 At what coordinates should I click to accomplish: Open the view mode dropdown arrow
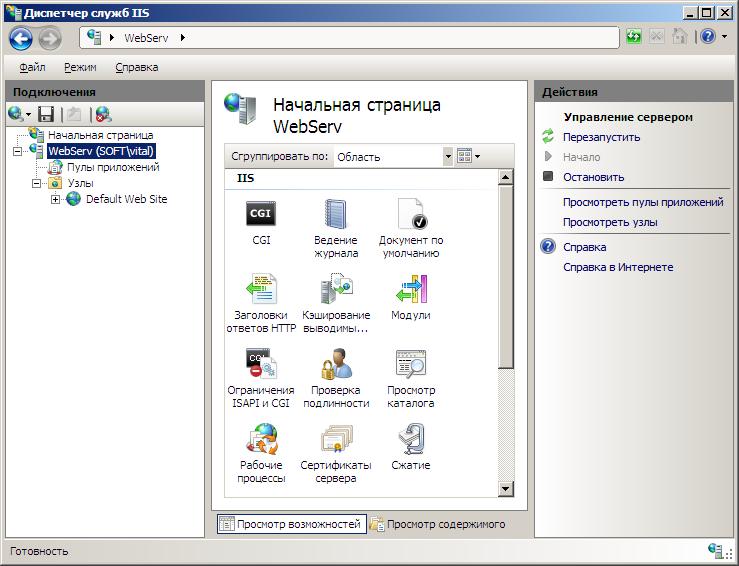click(x=477, y=156)
